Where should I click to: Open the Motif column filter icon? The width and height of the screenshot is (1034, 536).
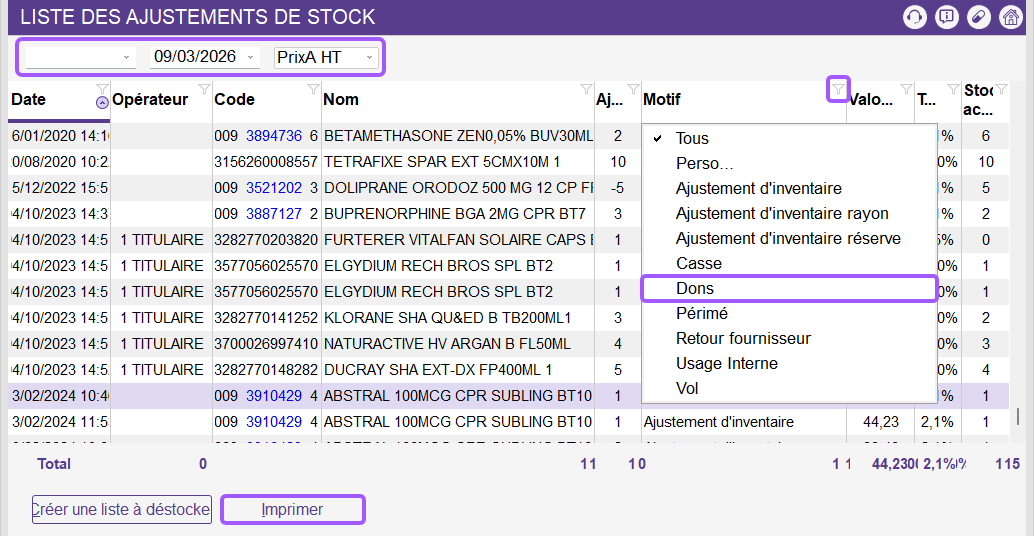(838, 89)
